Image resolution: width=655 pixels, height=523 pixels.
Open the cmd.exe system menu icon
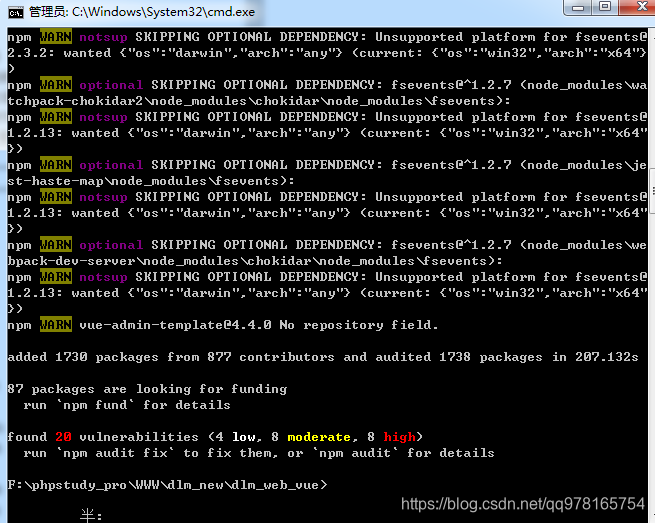tap(15, 13)
